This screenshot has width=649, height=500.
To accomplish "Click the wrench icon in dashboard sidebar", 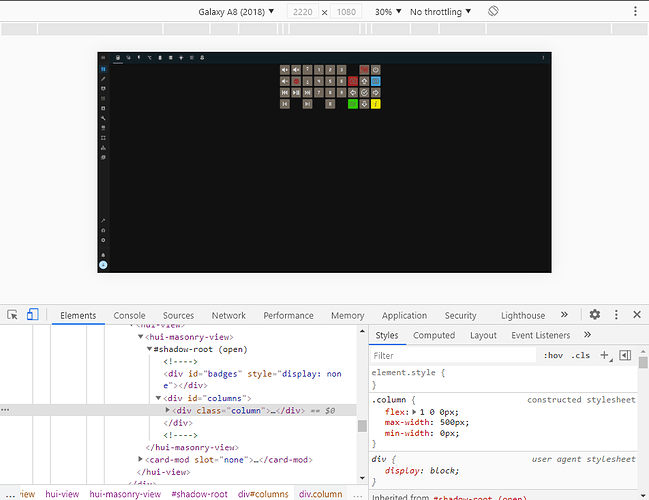I will tap(103, 118).
